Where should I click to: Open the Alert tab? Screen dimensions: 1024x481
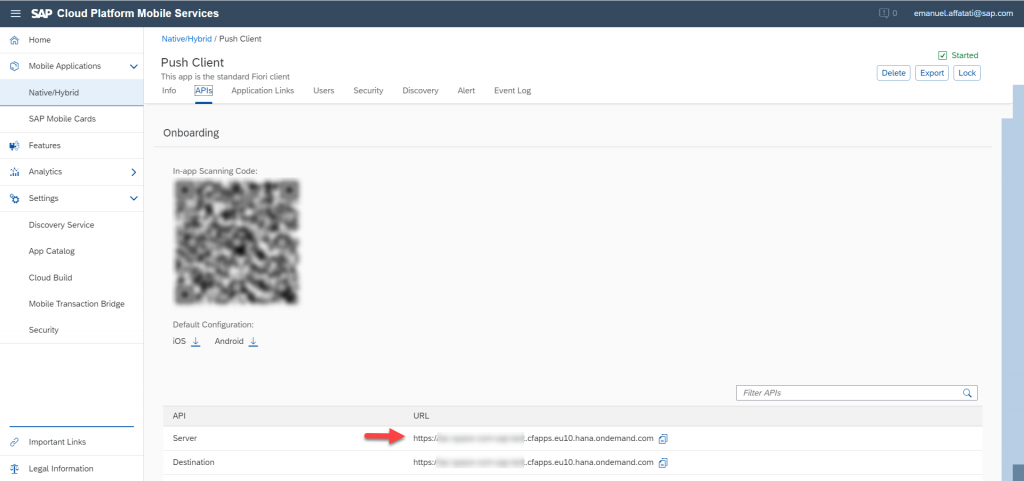466,91
